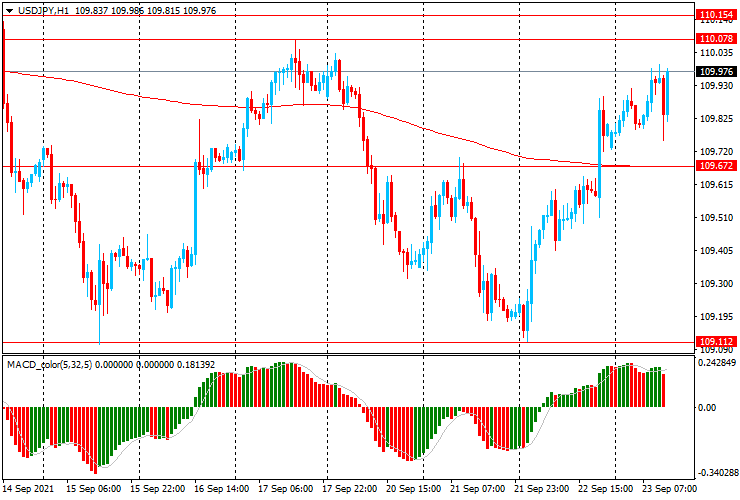This screenshot has height=500, width=740.
Task: Click the 109.195 price scale value
Action: [716, 317]
